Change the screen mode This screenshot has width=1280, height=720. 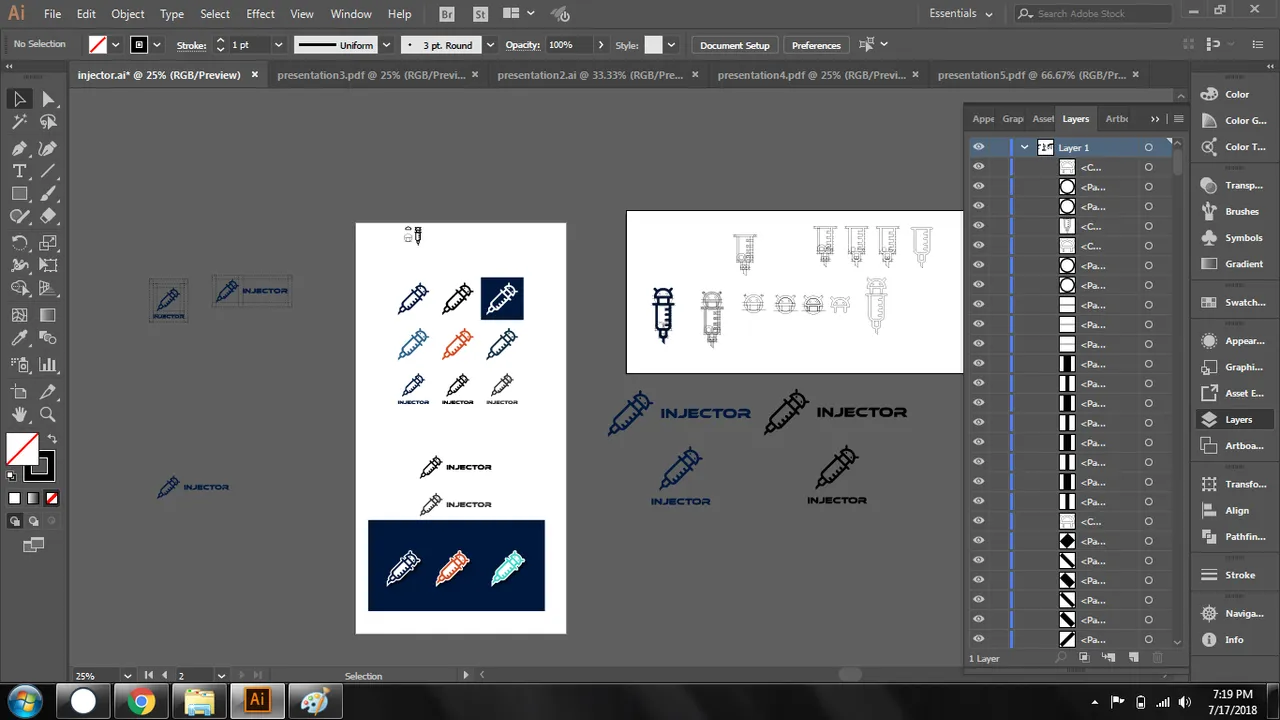point(34,545)
